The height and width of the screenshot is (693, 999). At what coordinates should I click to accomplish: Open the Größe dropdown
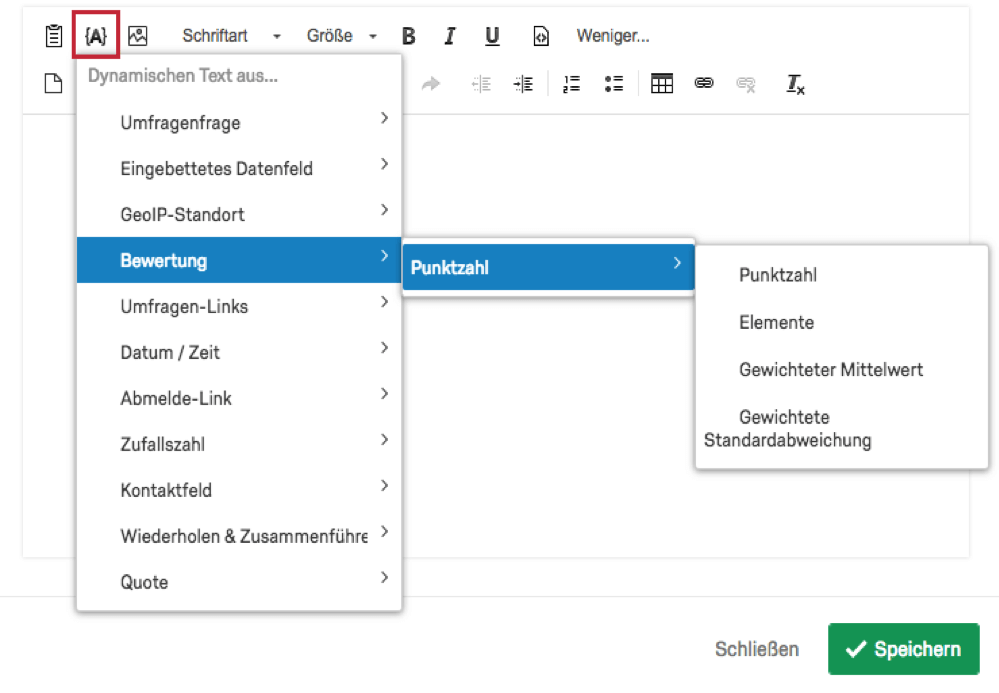pos(341,36)
